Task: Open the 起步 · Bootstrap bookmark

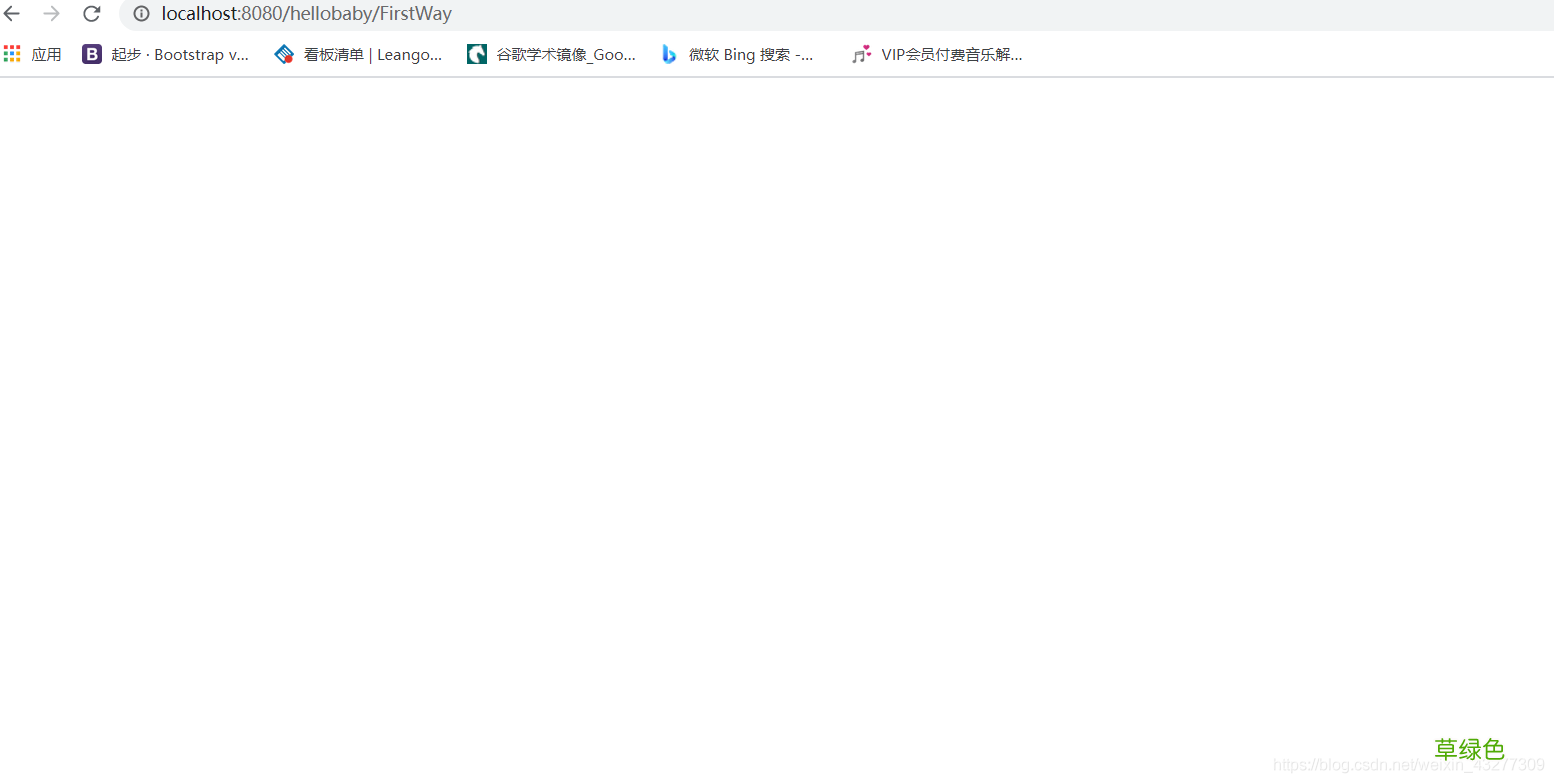Action: click(180, 54)
